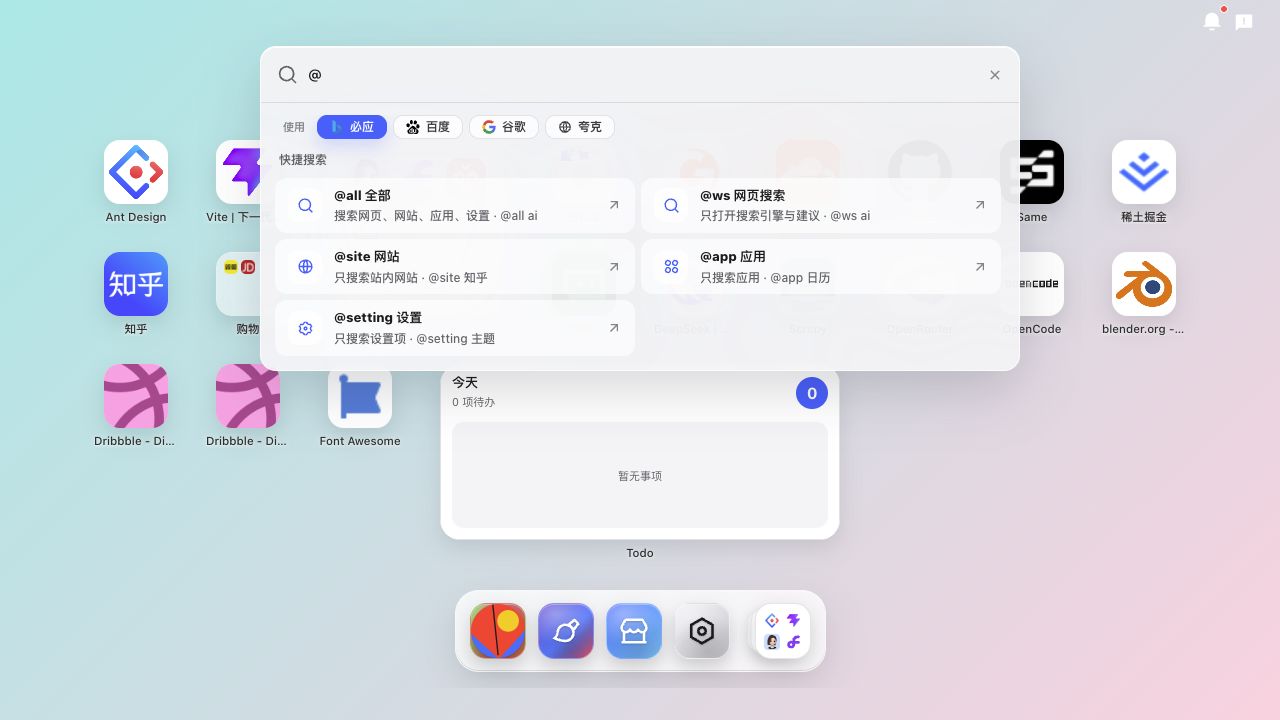The width and height of the screenshot is (1280, 720).
Task: Focus the search input containing @
Action: [x=640, y=75]
